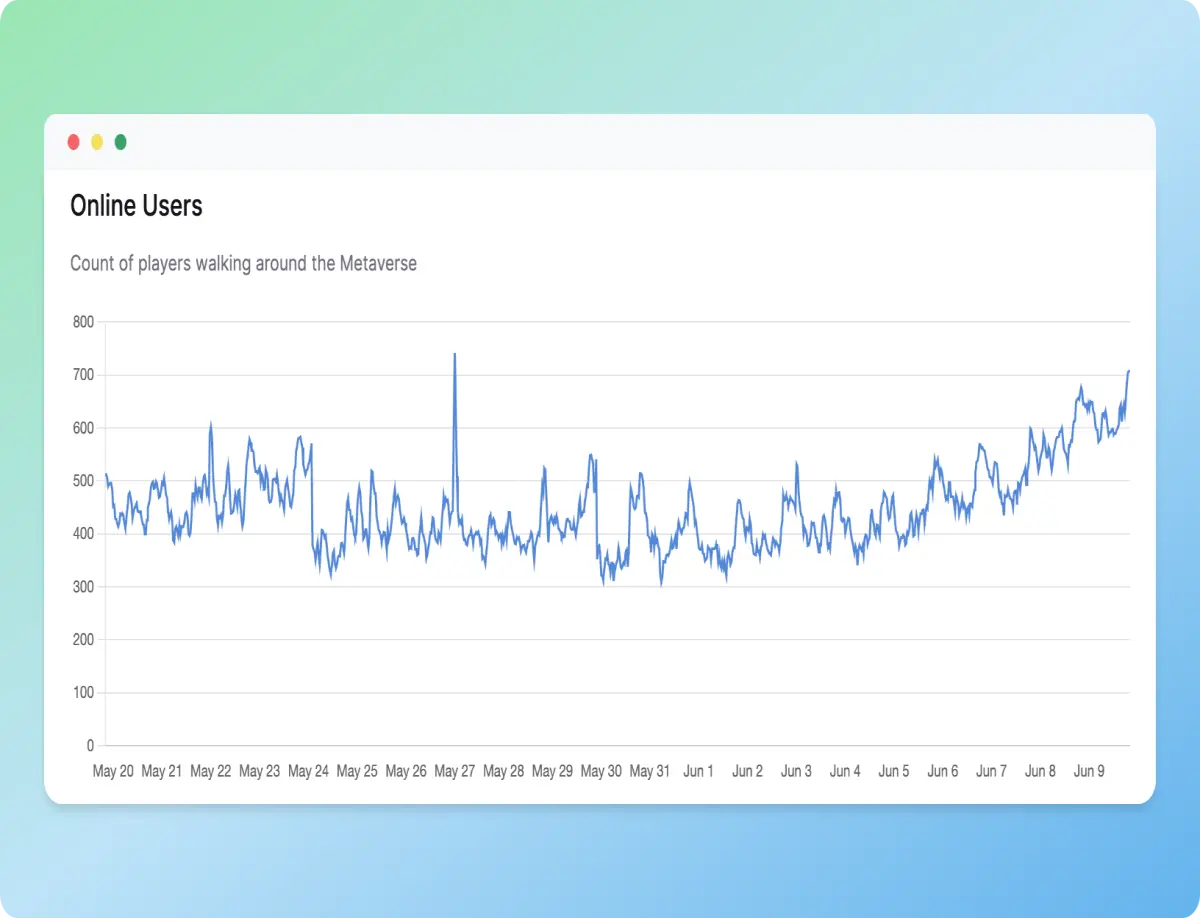
Task: Click the tallest spike peak in the line chart
Action: pyautogui.click(x=455, y=354)
